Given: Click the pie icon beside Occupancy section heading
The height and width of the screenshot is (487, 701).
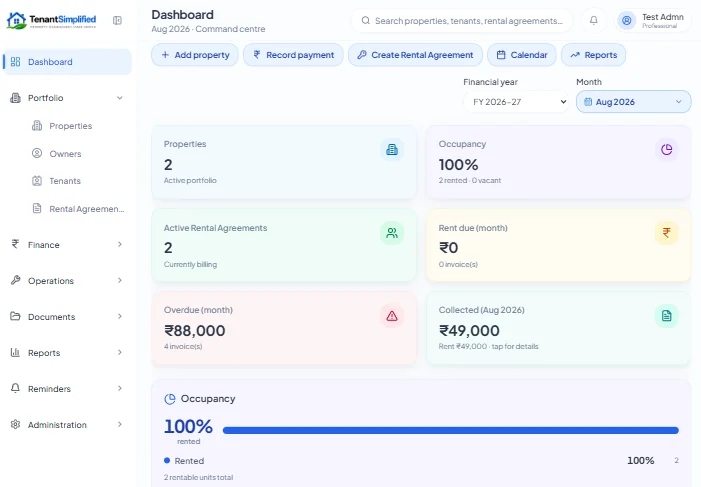Looking at the screenshot, I should [170, 399].
